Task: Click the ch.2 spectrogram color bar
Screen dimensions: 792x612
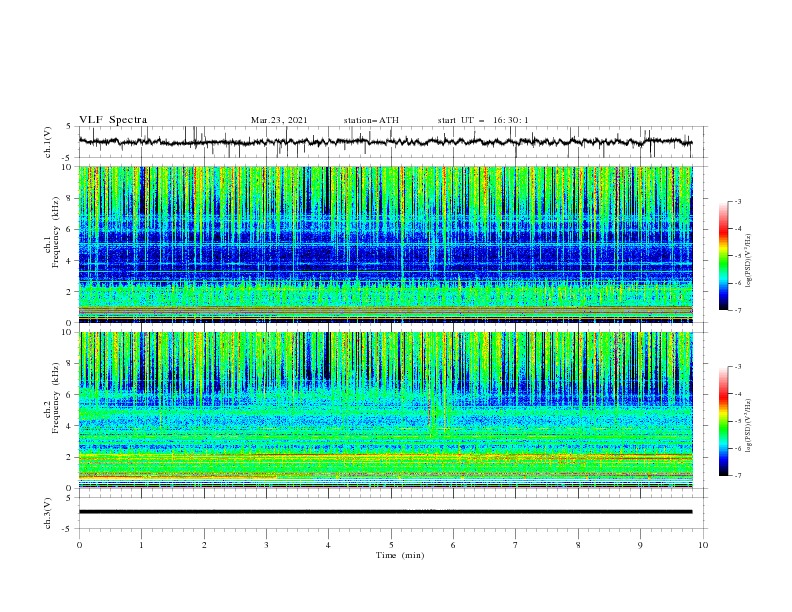Action: click(x=724, y=421)
